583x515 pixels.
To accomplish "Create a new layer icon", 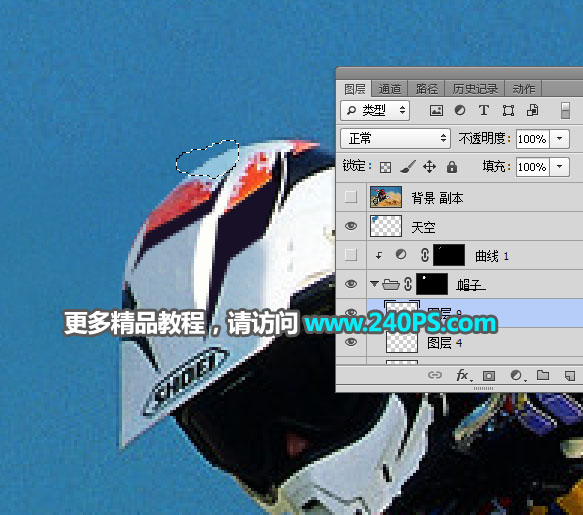I will (570, 376).
